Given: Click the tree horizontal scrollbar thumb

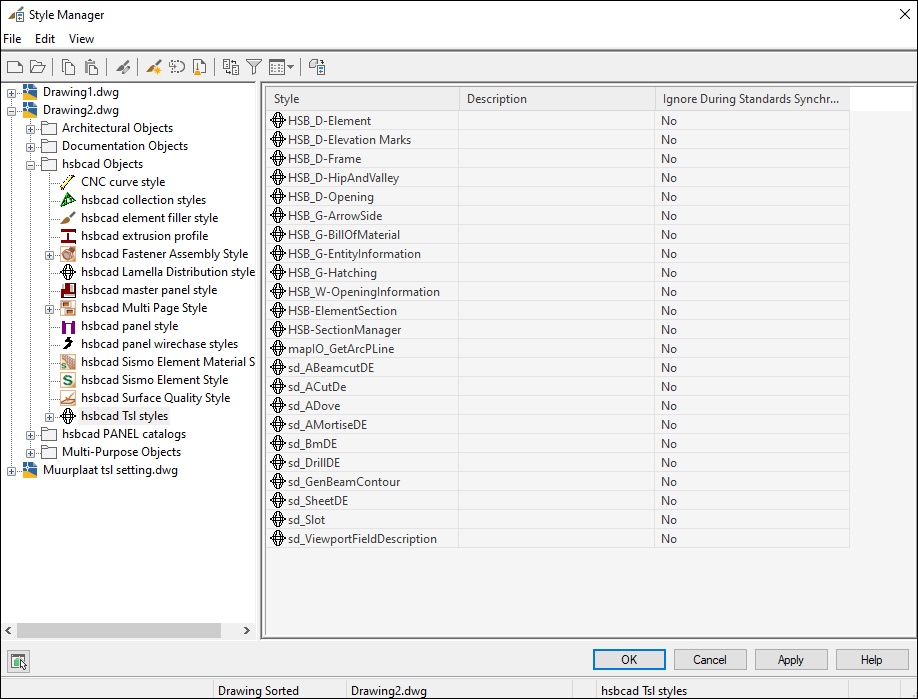Looking at the screenshot, I should coord(119,631).
